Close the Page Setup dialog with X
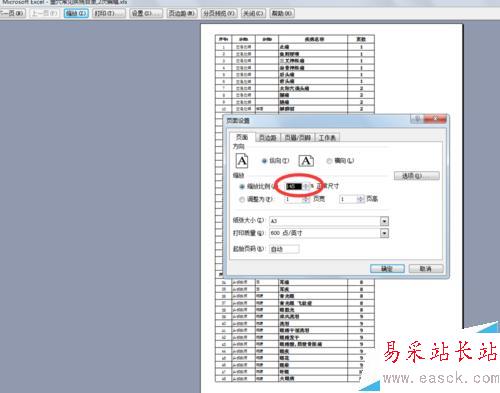The height and width of the screenshot is (393, 500). point(435,119)
